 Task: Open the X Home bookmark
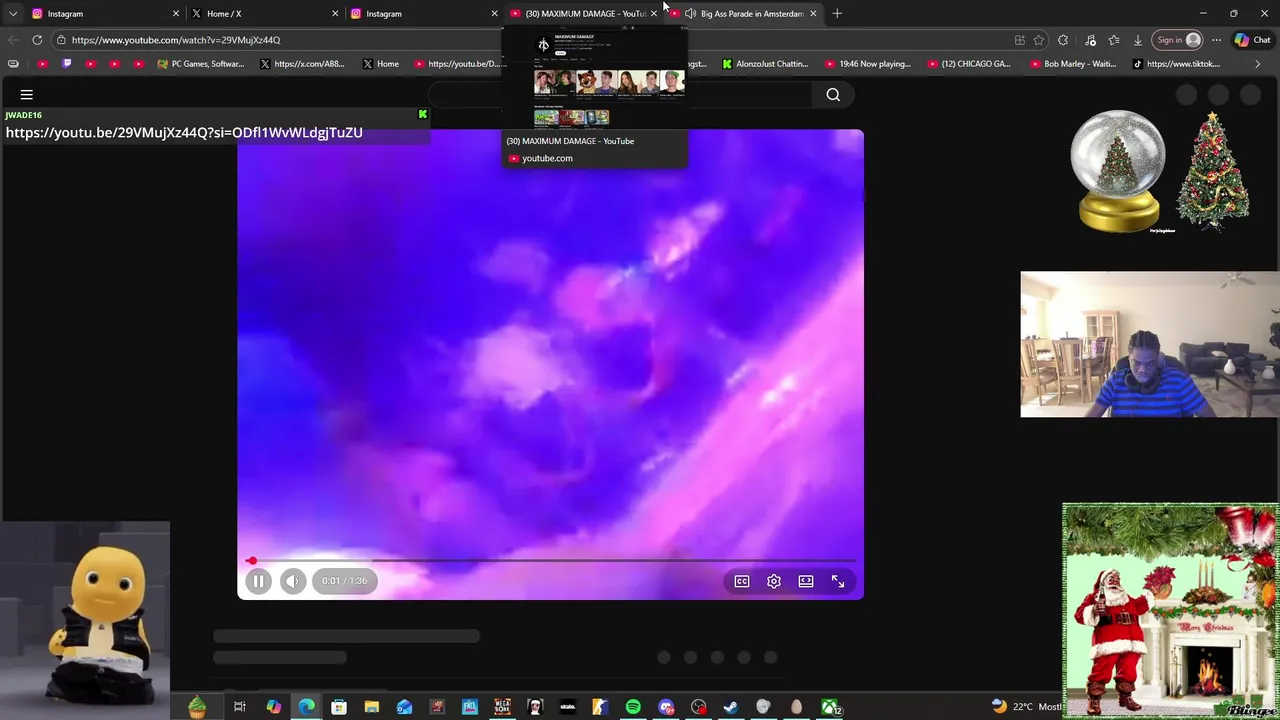(x=380, y=64)
